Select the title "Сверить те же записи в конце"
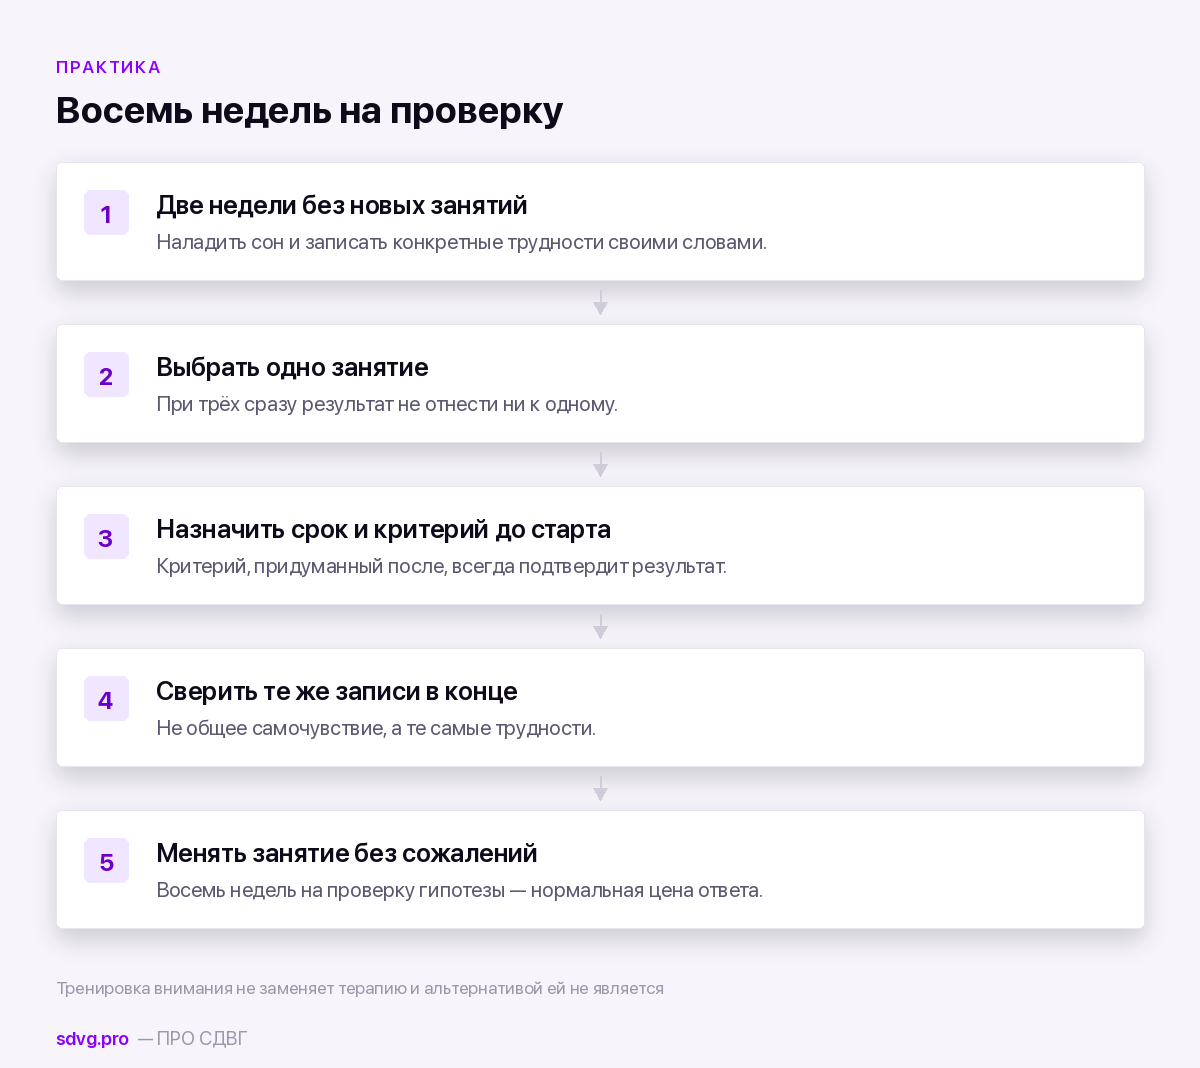1200x1068 pixels. click(337, 691)
